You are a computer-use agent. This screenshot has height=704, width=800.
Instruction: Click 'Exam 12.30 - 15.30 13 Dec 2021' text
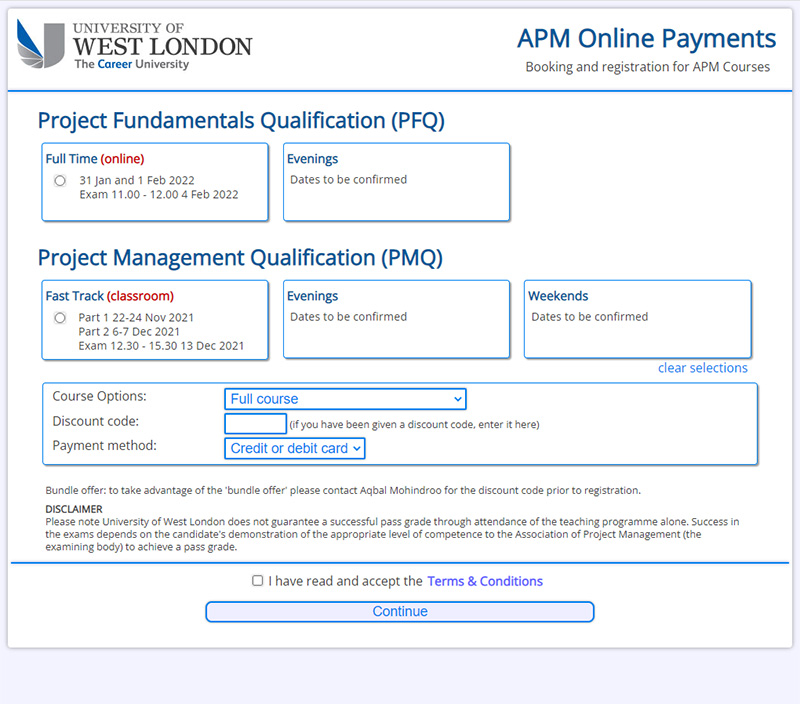pyautogui.click(x=161, y=346)
